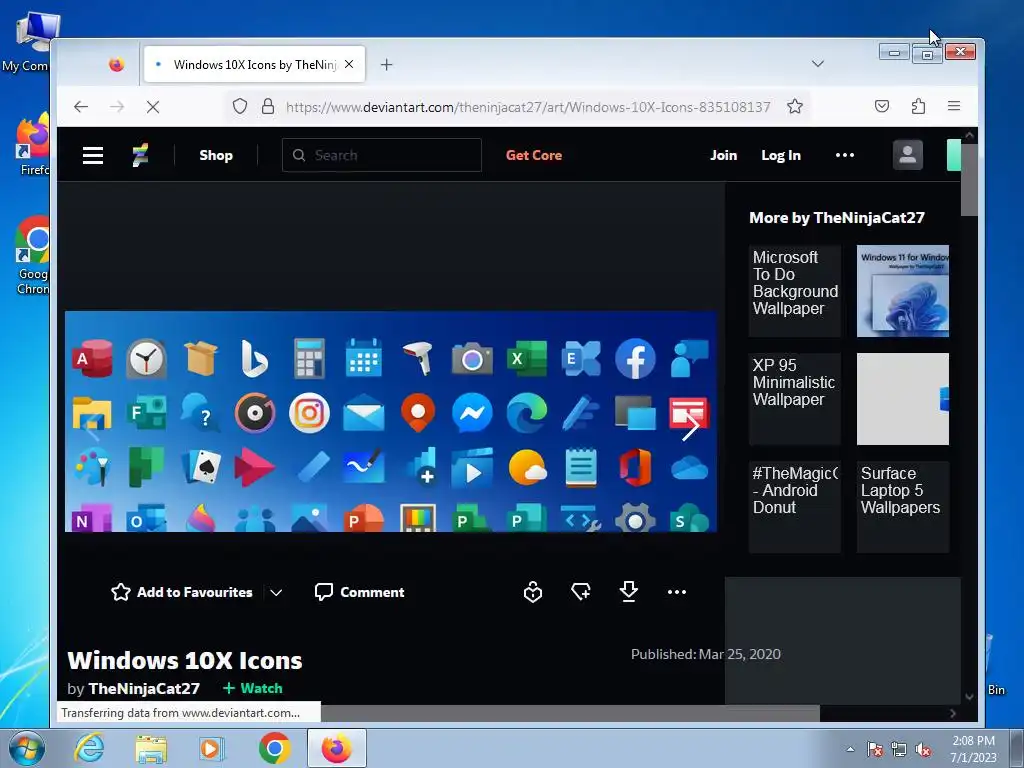Launch Internet Explorer from taskbar

click(x=89, y=748)
